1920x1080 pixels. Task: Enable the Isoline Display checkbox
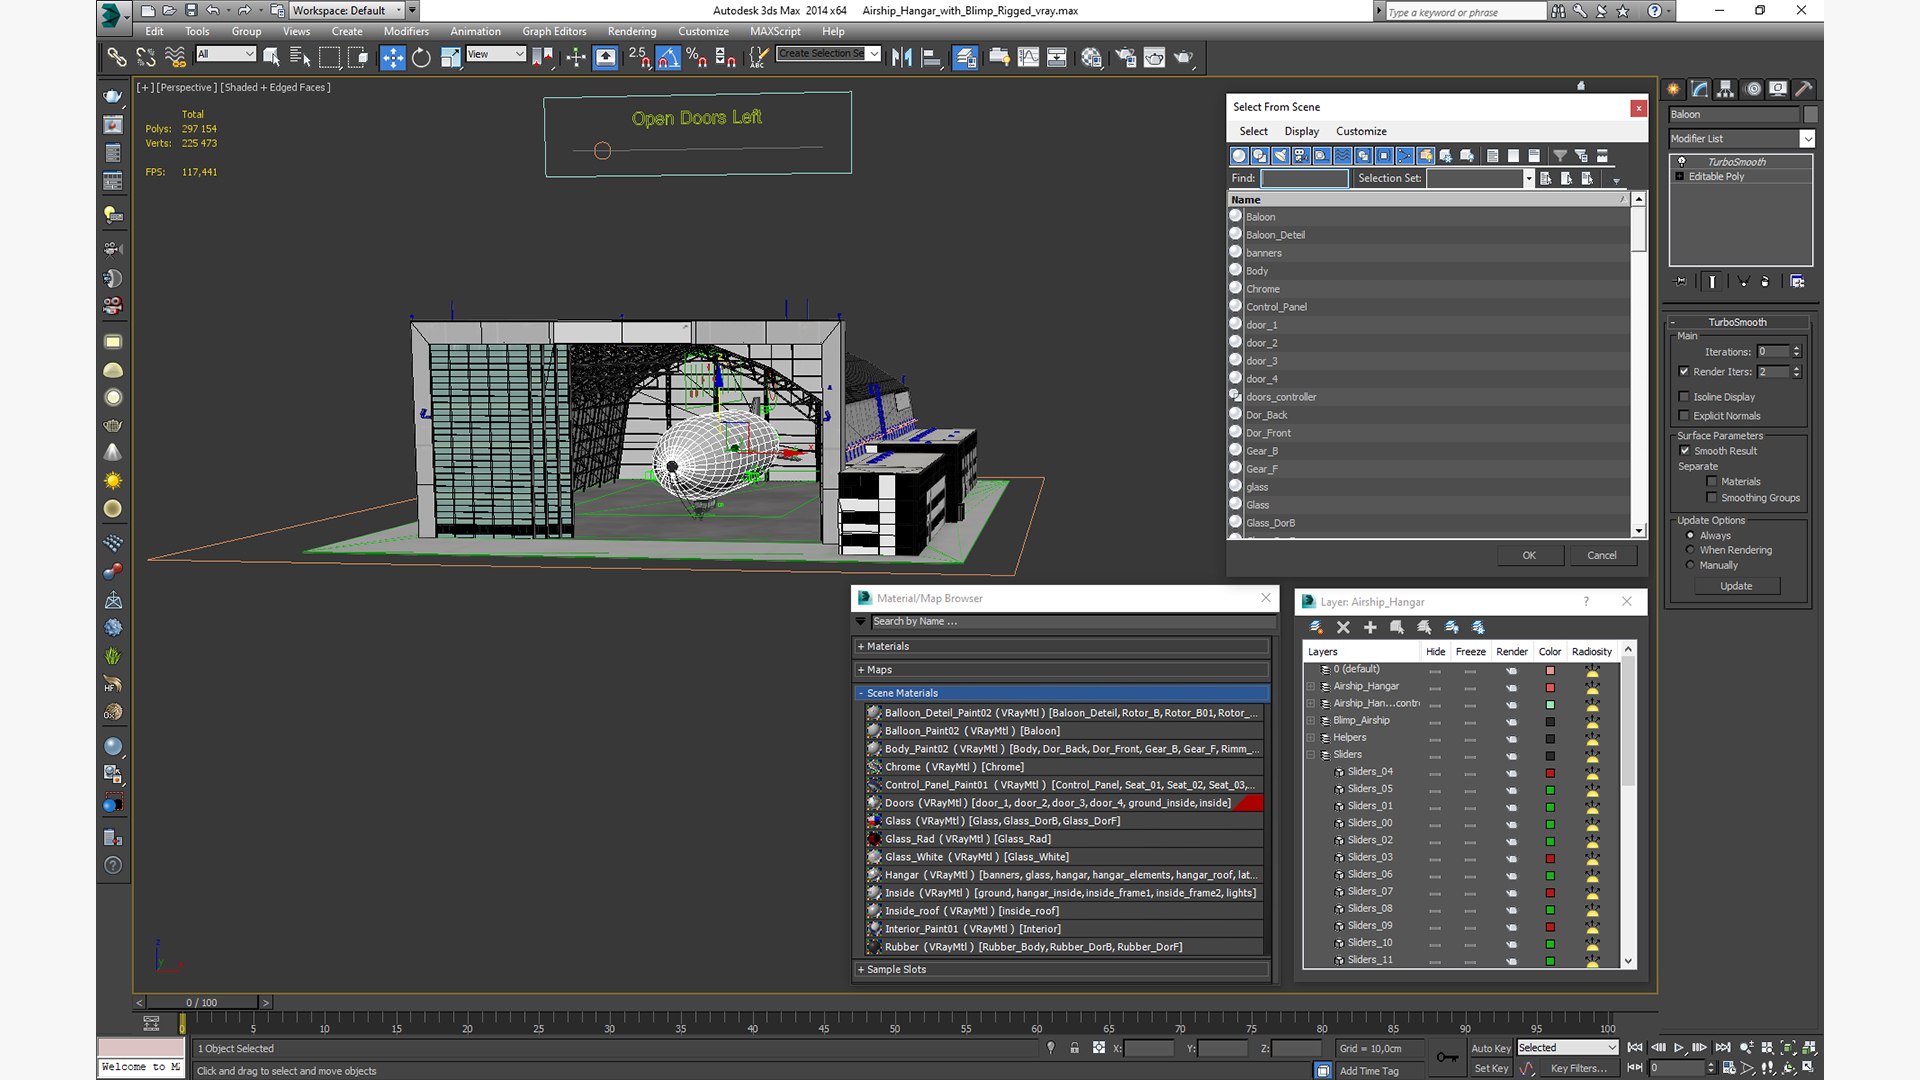click(1684, 397)
